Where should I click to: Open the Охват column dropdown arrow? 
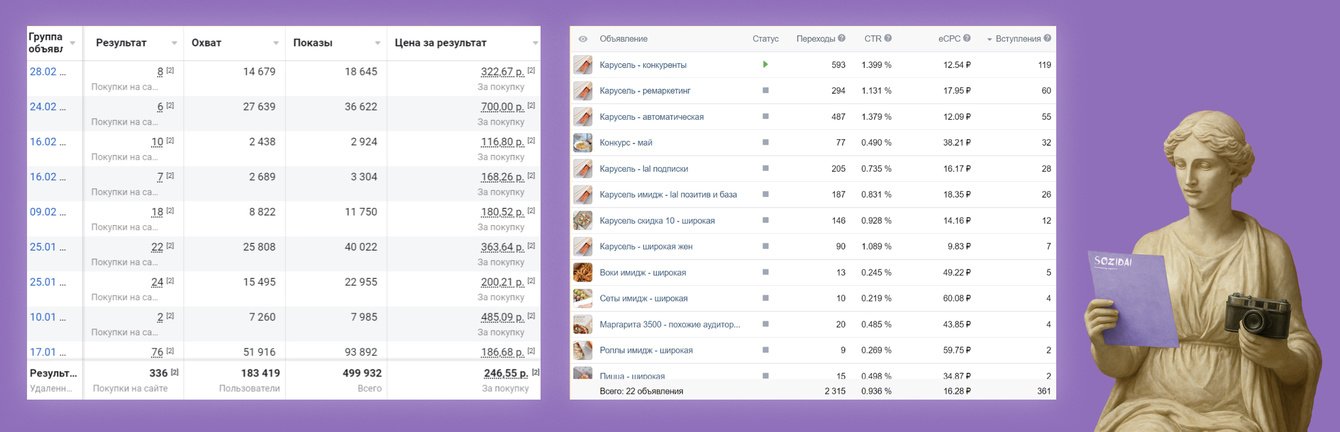(x=276, y=44)
